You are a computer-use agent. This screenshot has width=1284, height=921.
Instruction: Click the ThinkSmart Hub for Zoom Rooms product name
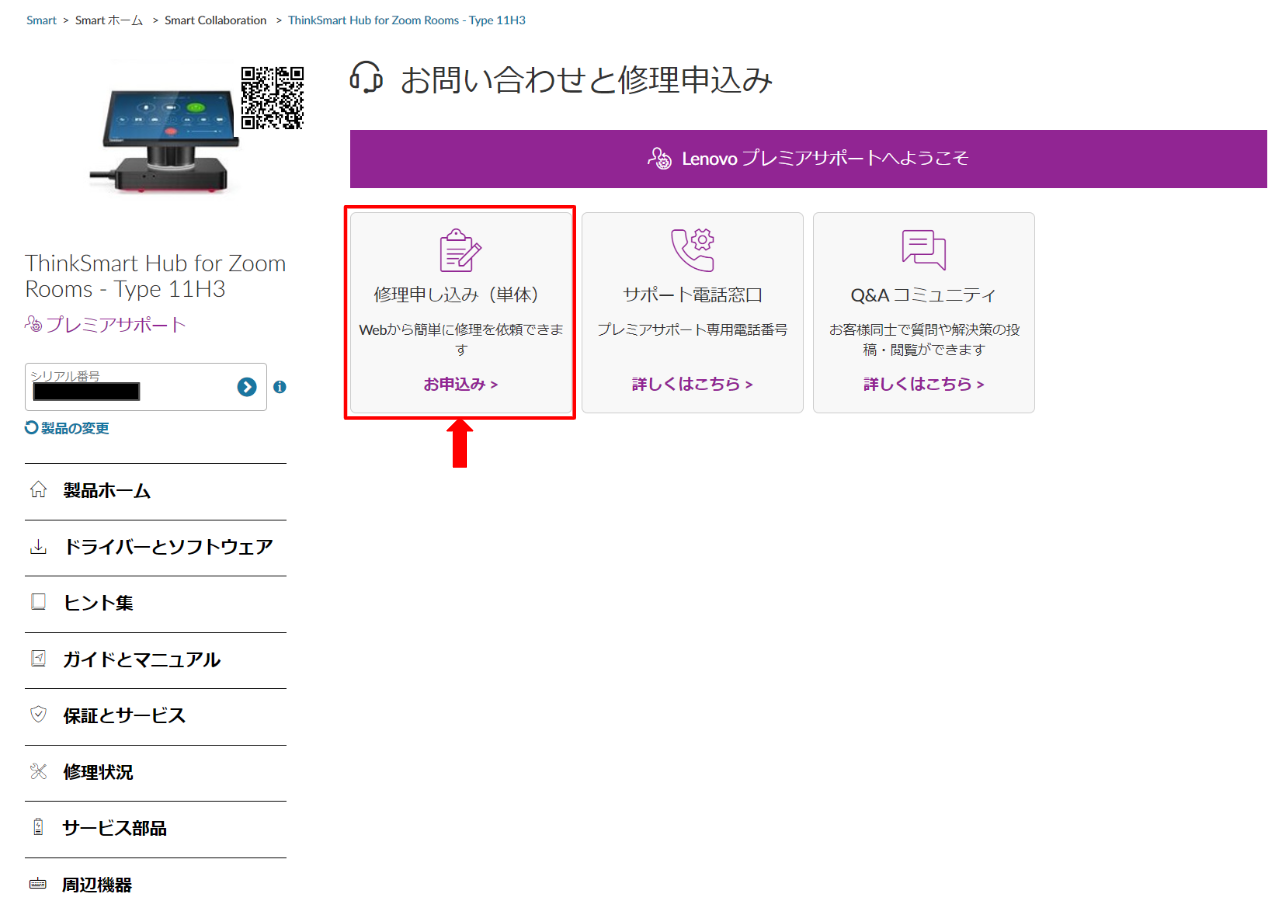click(x=155, y=277)
